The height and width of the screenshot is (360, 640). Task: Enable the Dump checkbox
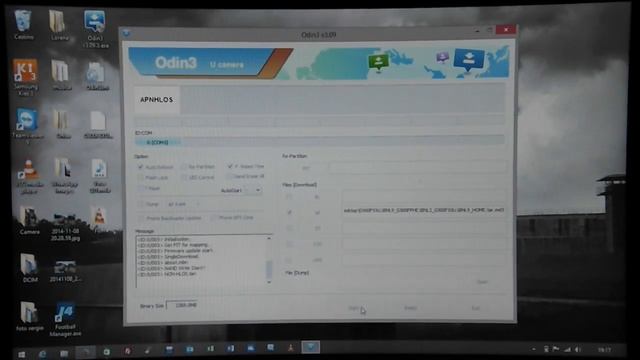140,204
